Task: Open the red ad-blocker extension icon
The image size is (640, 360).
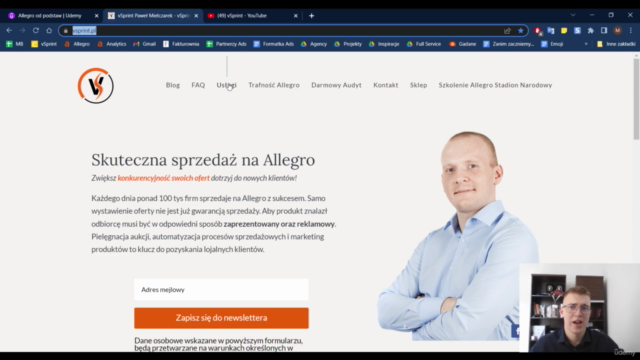Action: 538,31
